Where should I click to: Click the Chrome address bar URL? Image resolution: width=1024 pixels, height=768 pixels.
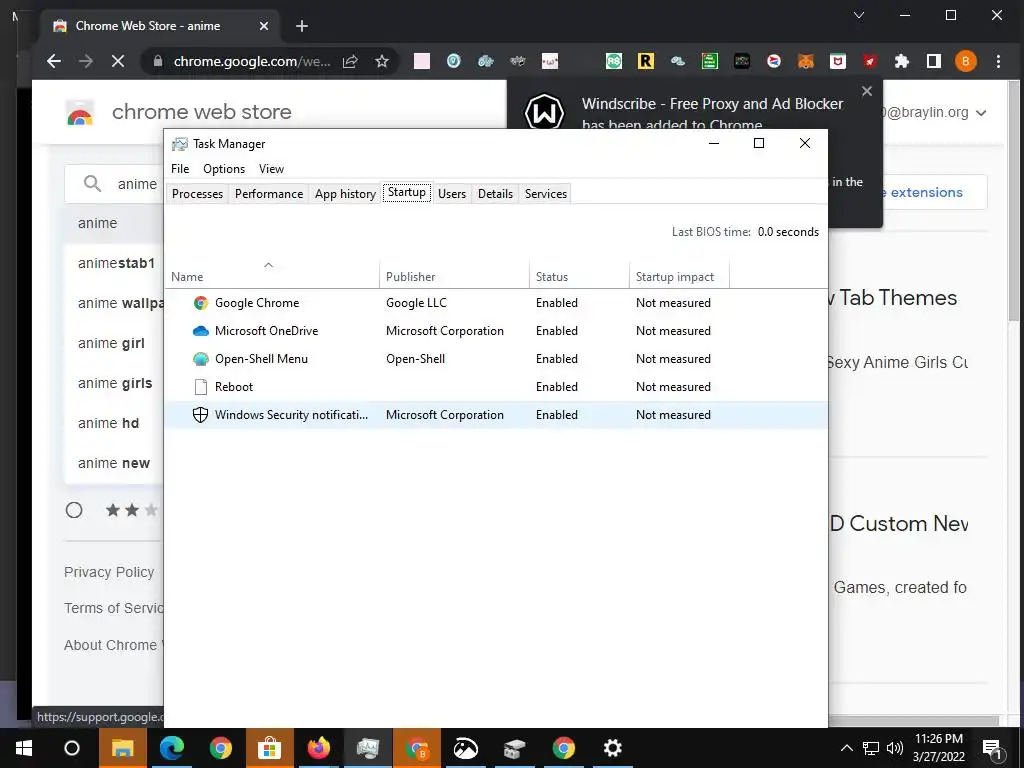coord(251,61)
